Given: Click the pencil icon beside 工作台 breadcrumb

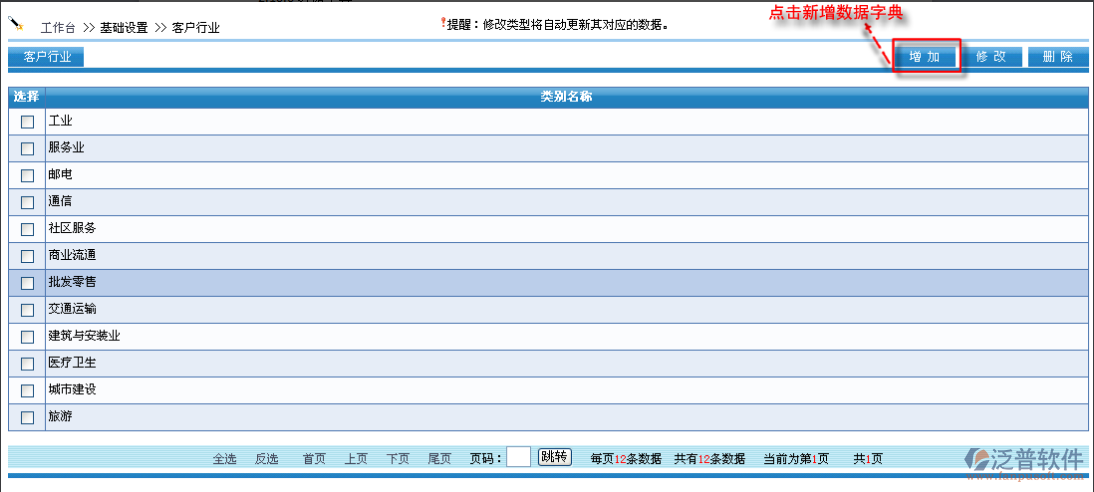Looking at the screenshot, I should 16,23.
